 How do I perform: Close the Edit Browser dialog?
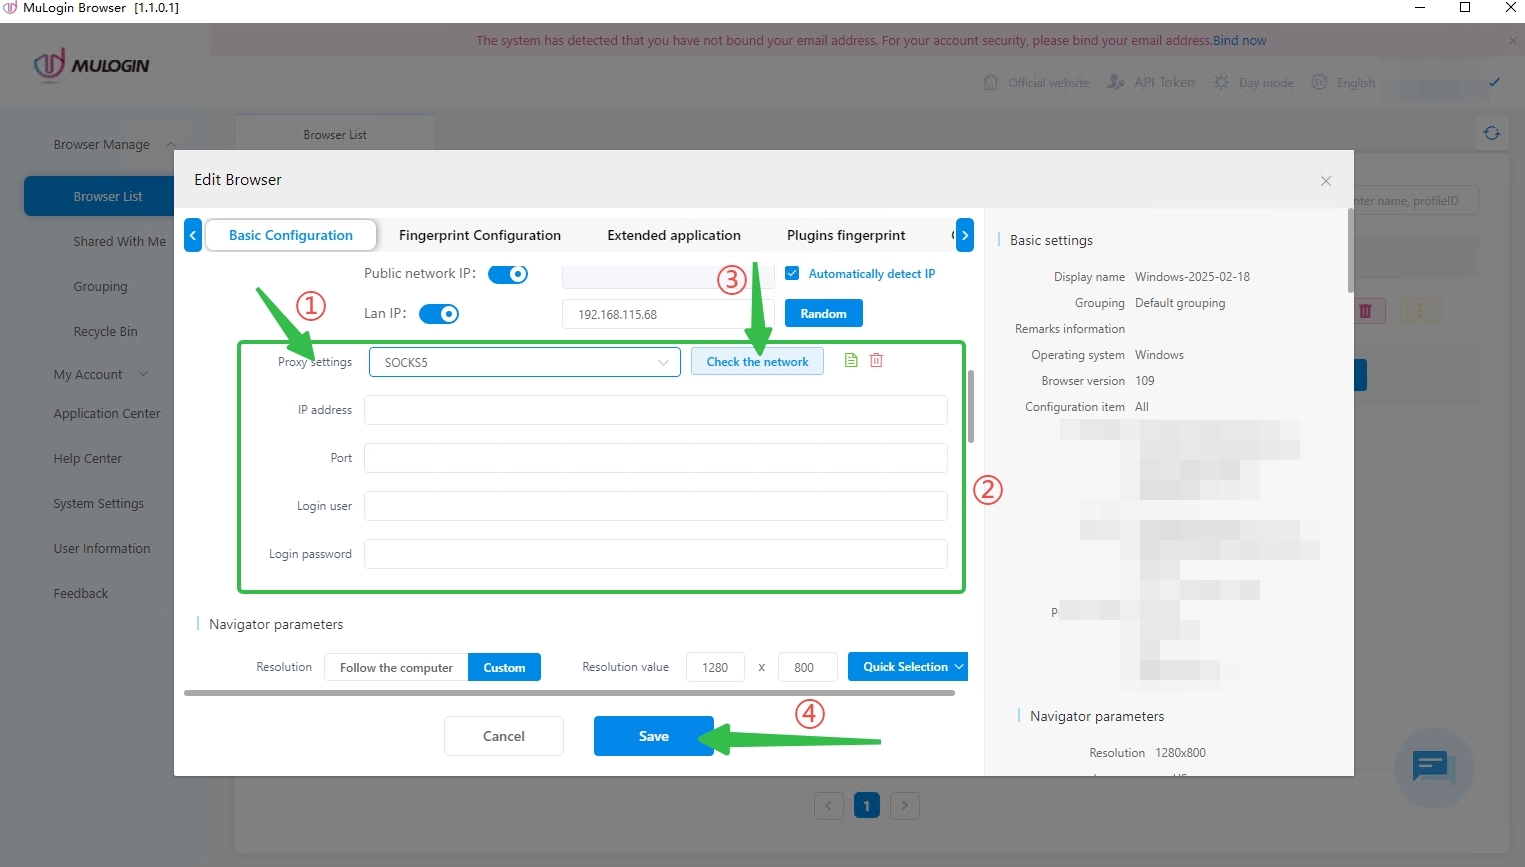pos(1325,181)
